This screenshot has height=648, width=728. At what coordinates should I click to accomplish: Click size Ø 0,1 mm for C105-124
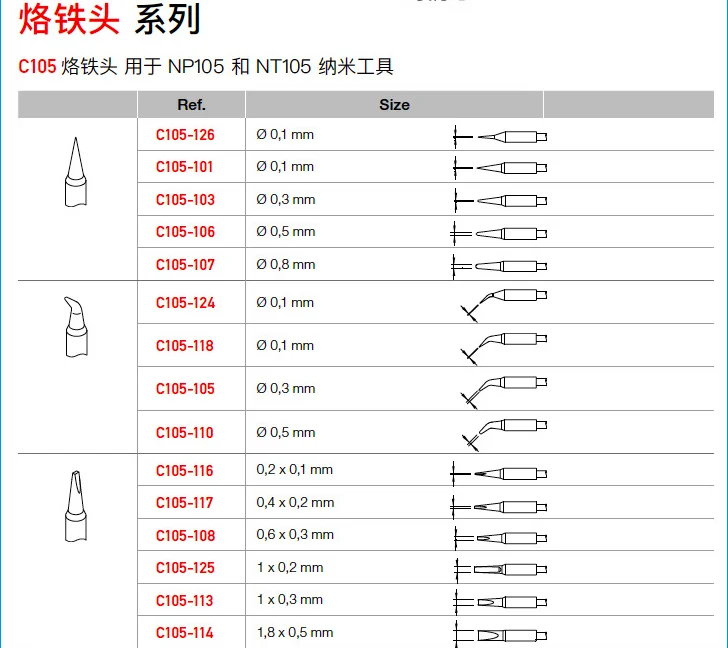pyautogui.click(x=285, y=303)
